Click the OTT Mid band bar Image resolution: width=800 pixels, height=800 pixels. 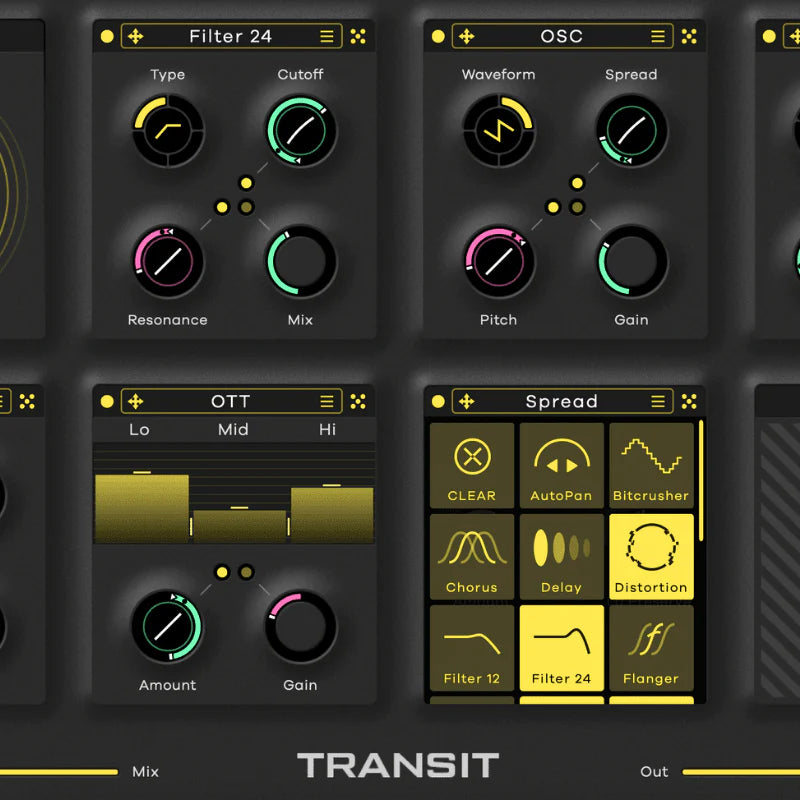240,526
